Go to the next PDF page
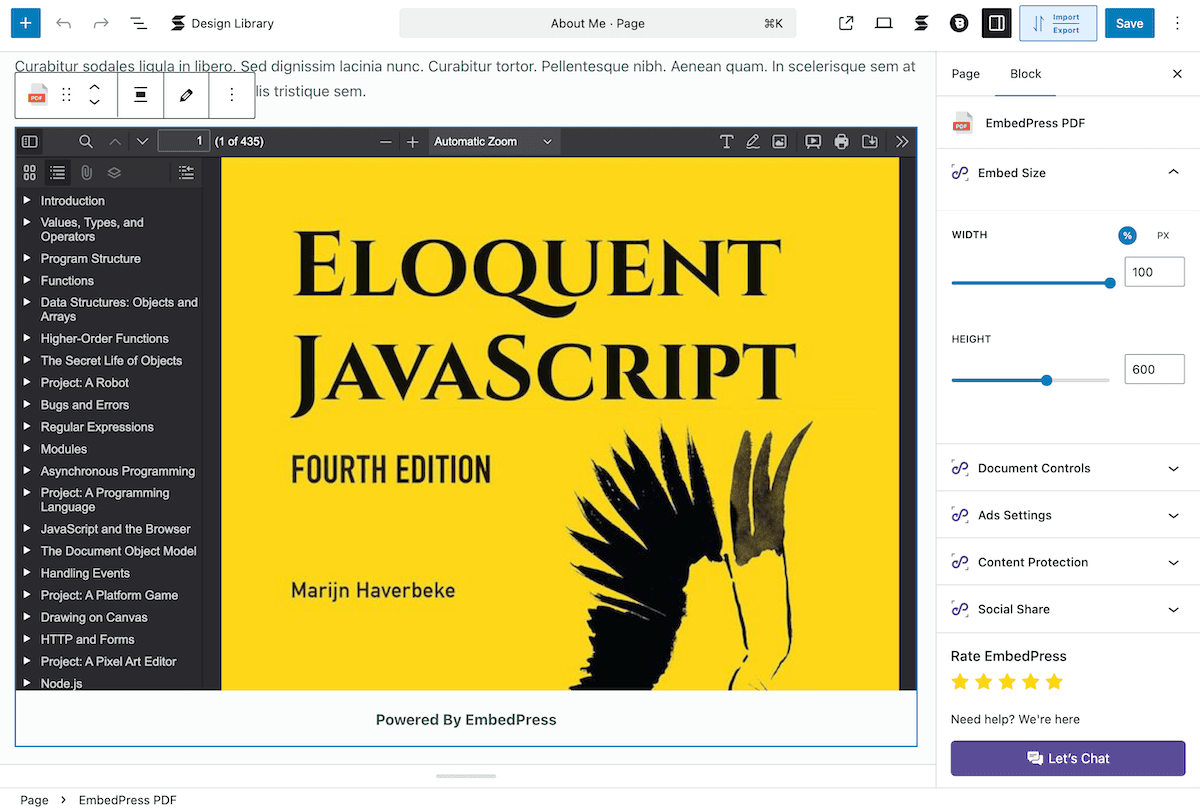Image resolution: width=1200 pixels, height=811 pixels. (142, 142)
